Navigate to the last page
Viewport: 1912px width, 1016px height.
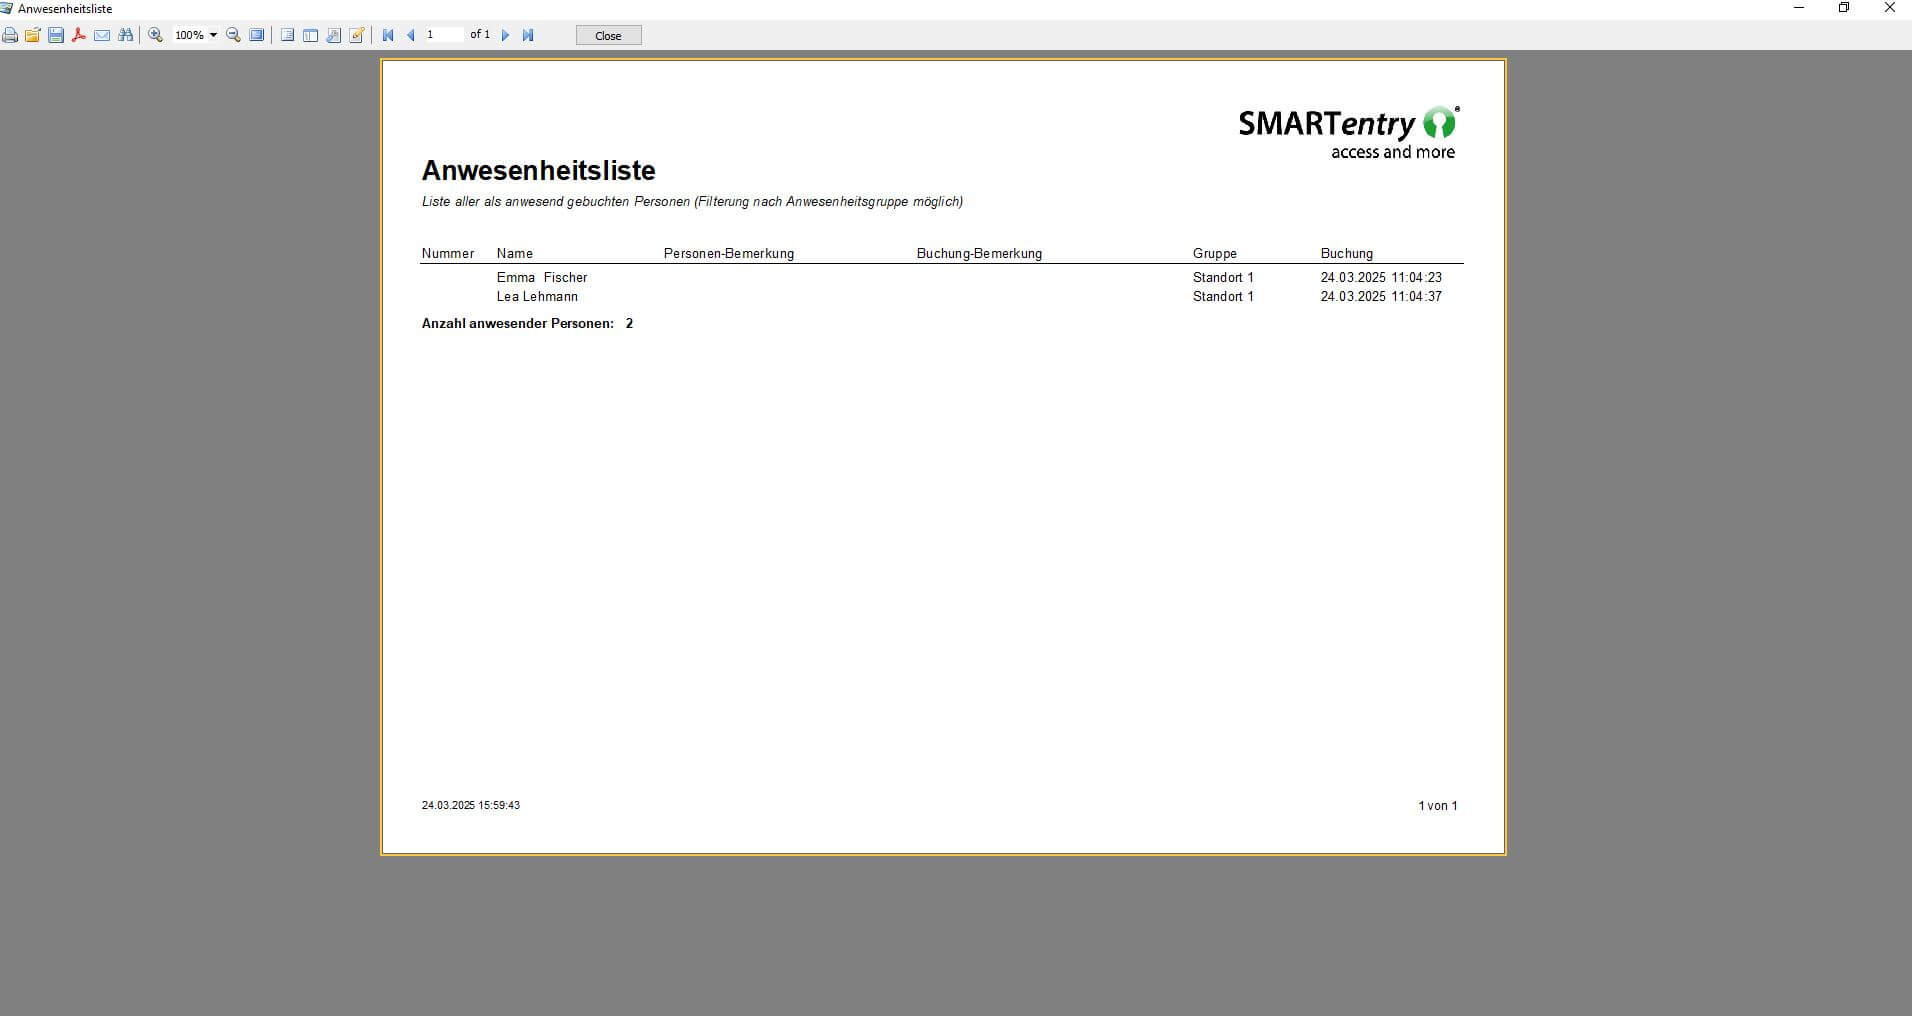click(529, 34)
